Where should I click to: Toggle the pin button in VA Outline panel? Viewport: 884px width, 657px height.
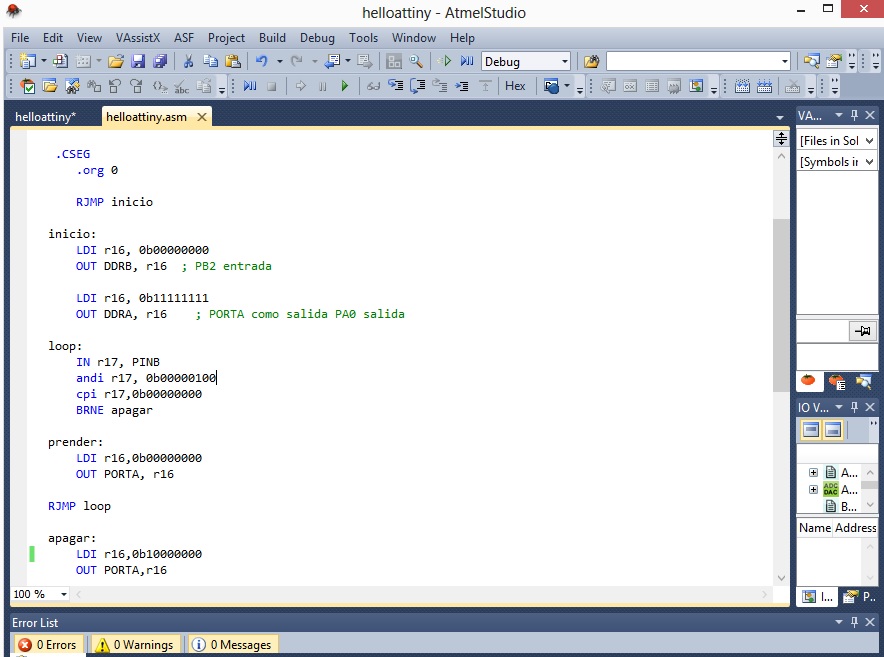click(x=862, y=331)
